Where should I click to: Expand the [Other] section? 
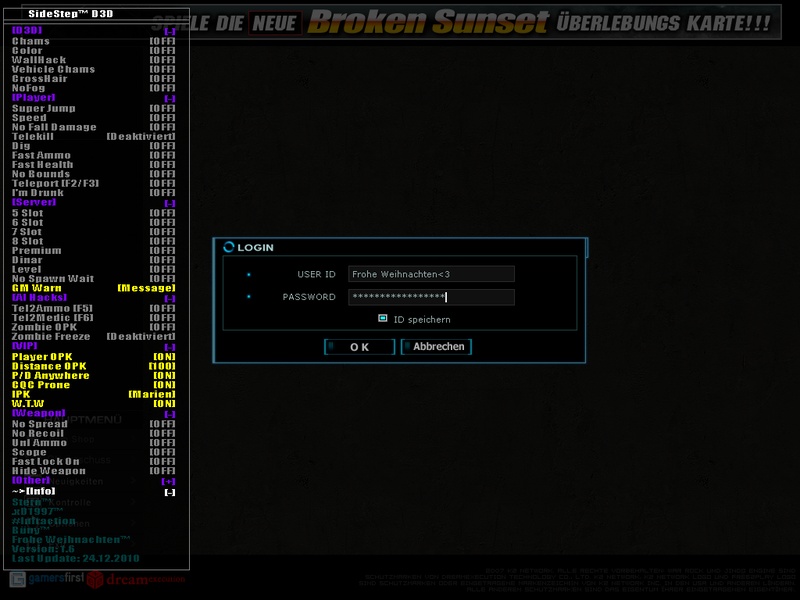coord(168,481)
